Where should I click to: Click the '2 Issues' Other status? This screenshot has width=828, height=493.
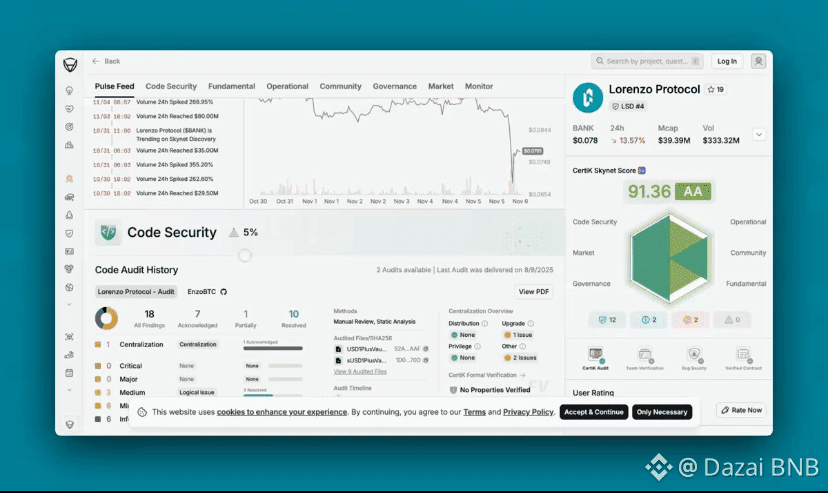coord(521,357)
